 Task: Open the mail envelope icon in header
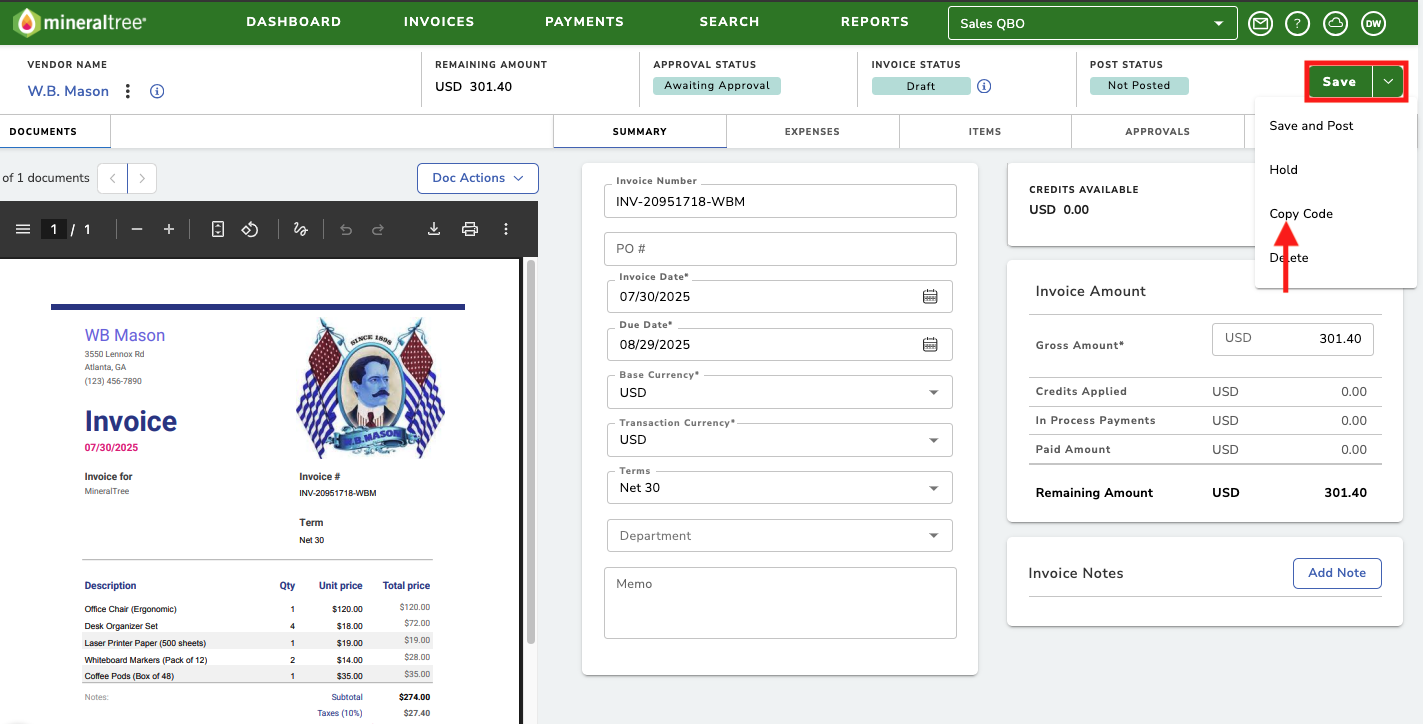1261,23
